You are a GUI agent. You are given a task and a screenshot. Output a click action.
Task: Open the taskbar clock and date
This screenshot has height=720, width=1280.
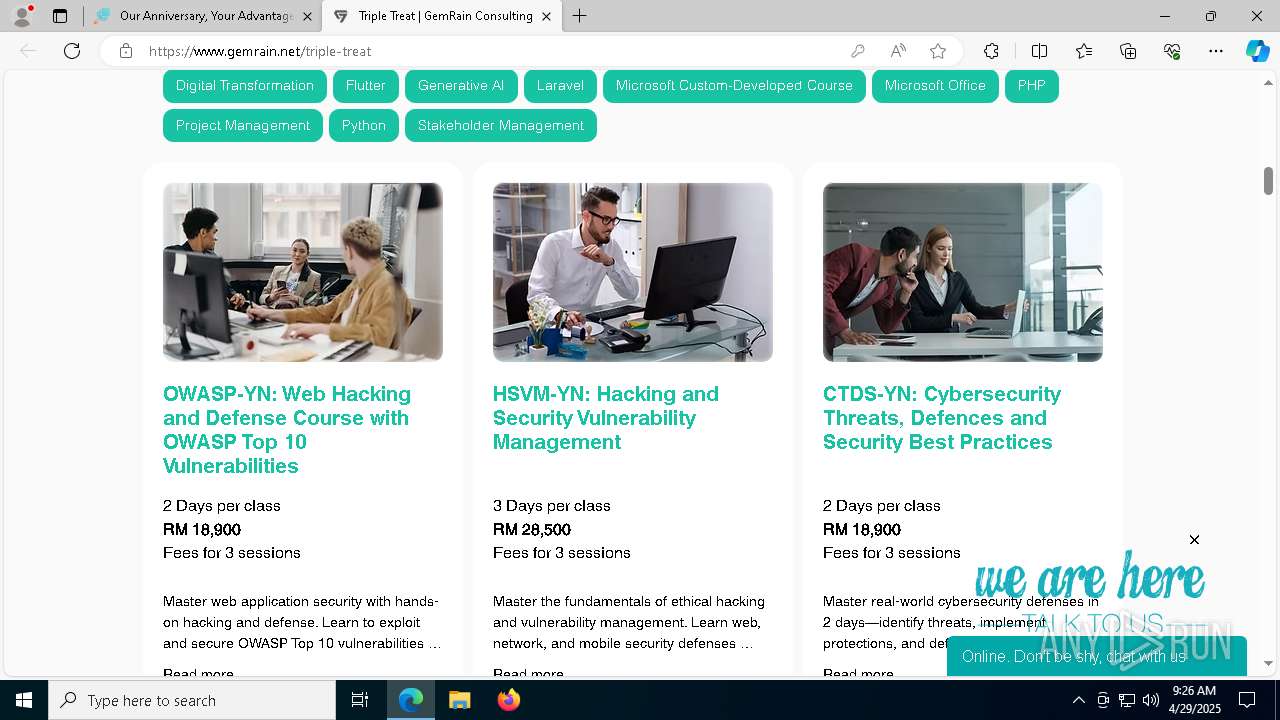coord(1194,700)
